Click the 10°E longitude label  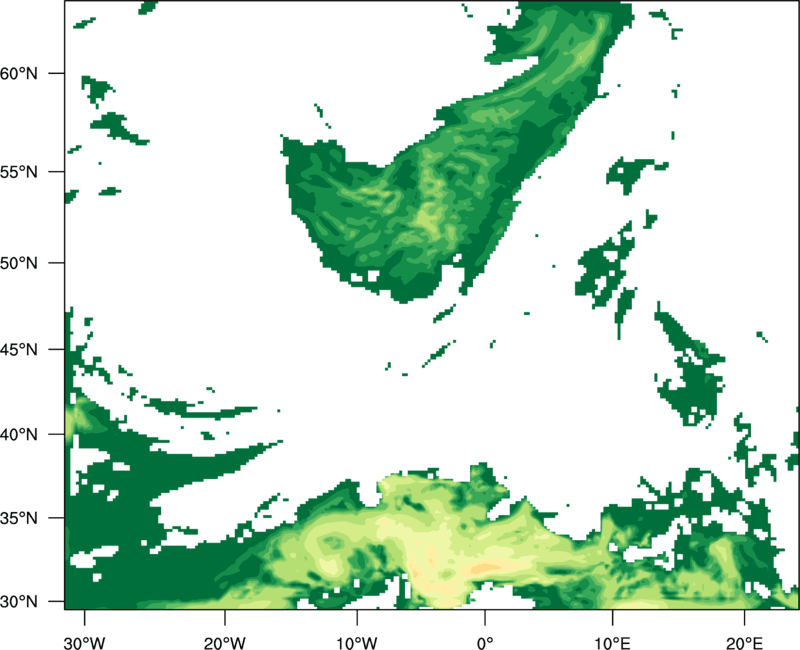(612, 643)
